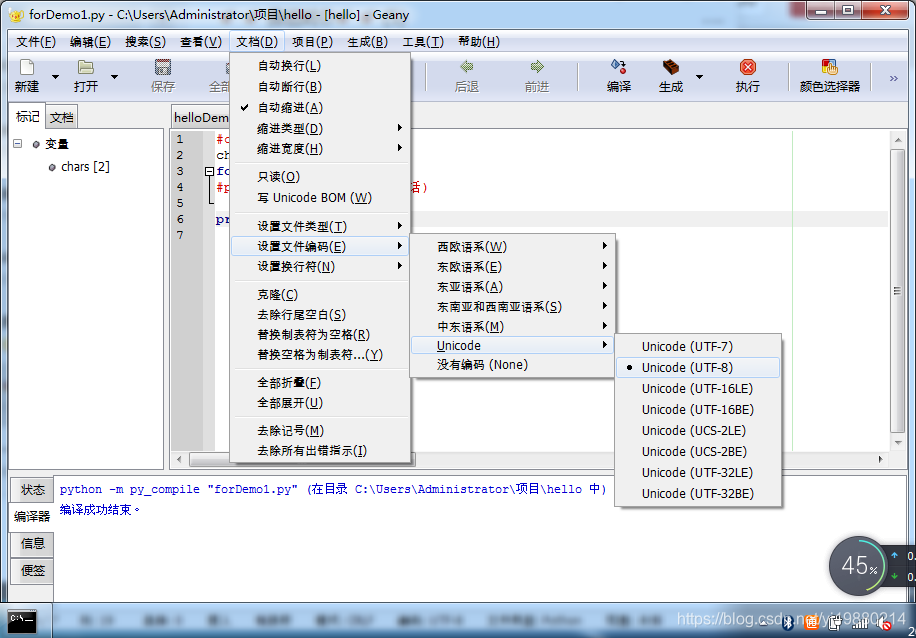Expand Indent width (缩进宽度) submenu
Screen dimensions: 916x638
pos(320,149)
